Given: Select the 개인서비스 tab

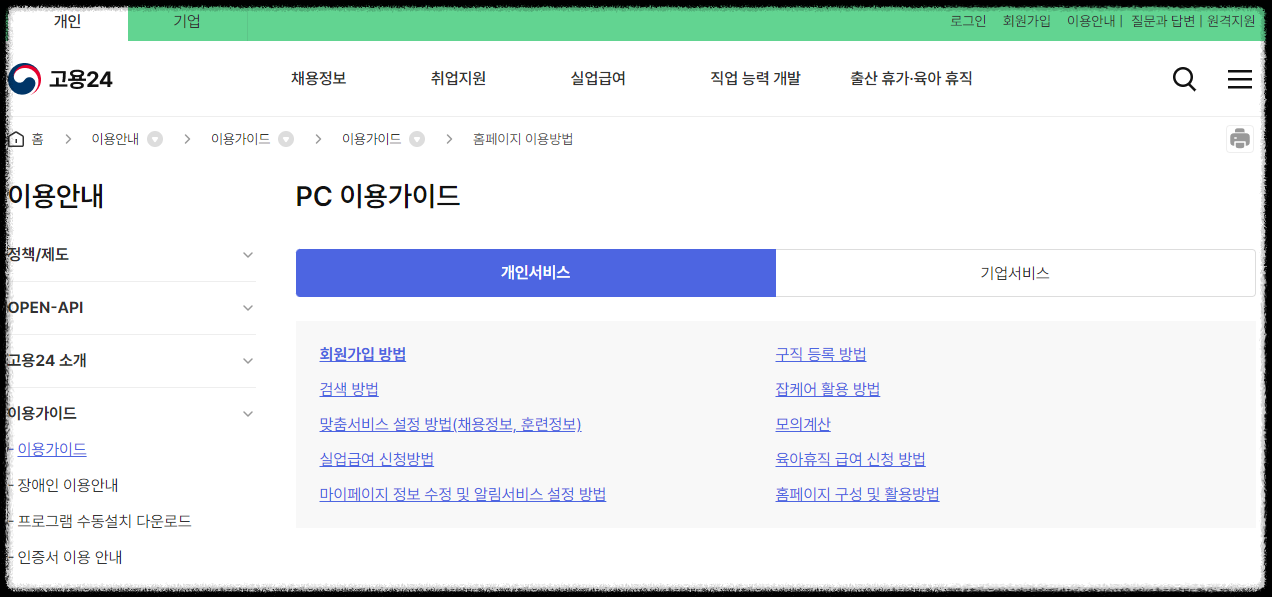Looking at the screenshot, I should [536, 273].
